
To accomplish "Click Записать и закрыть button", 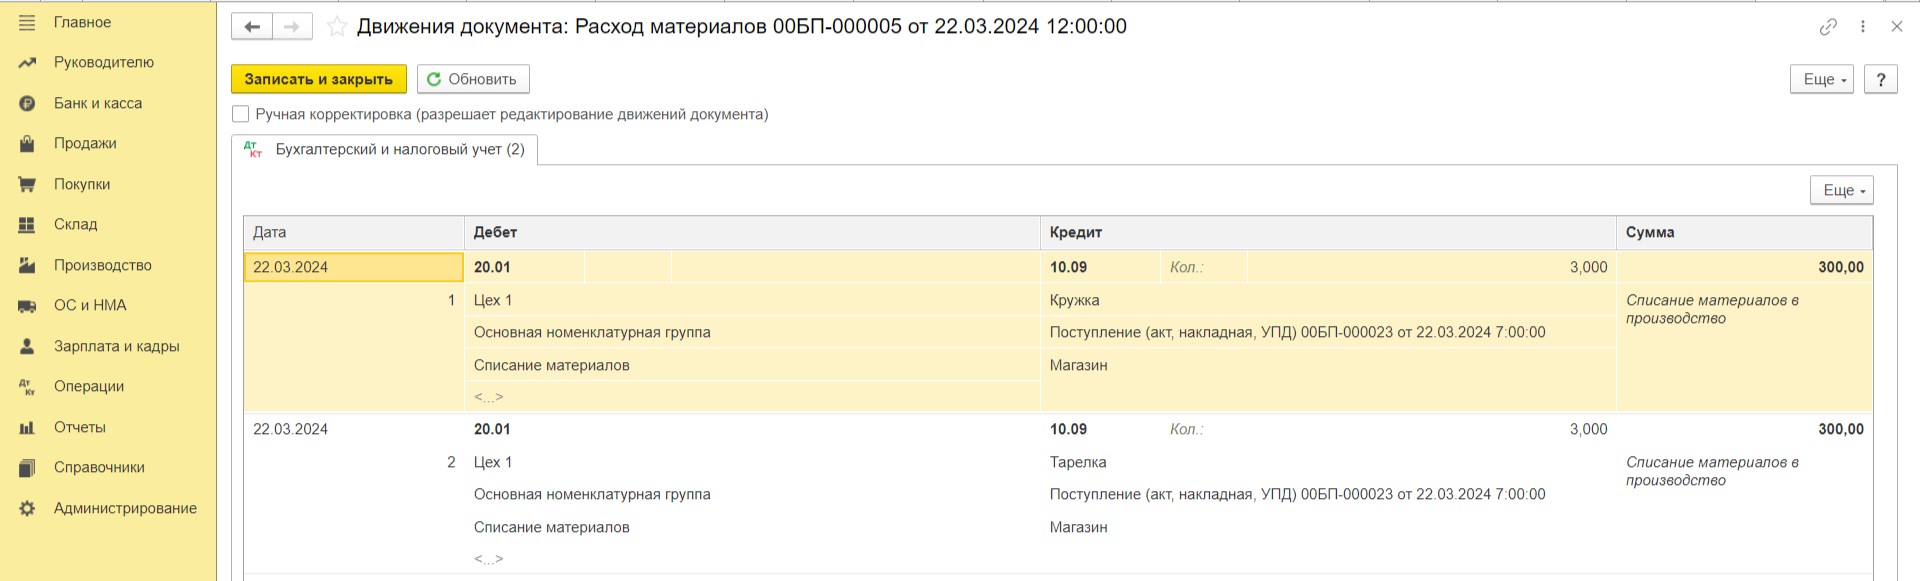I will 319,79.
